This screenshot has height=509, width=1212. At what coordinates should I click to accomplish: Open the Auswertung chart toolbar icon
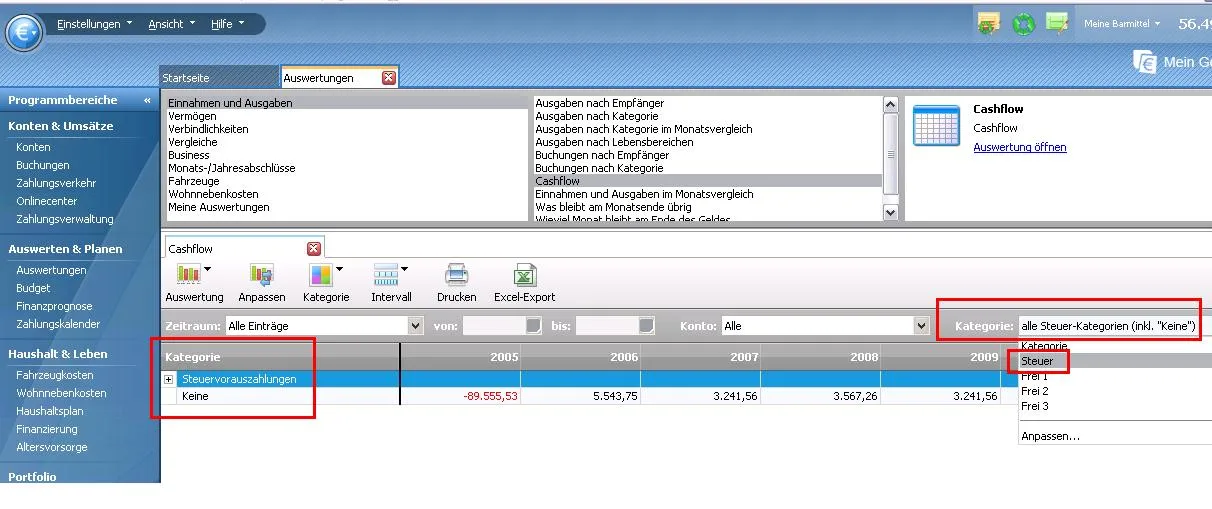[x=189, y=274]
